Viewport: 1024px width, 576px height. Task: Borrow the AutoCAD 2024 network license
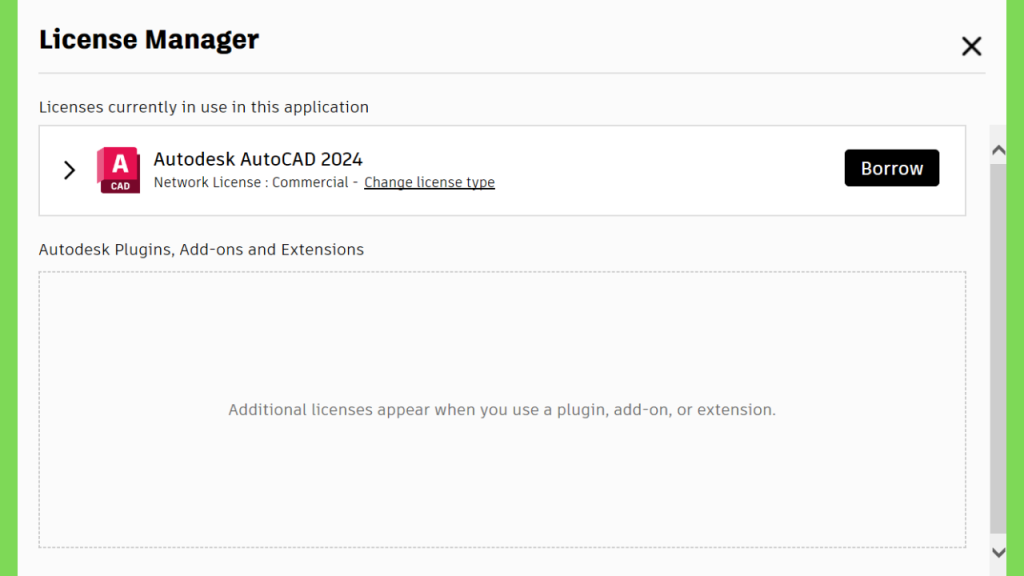click(x=891, y=168)
